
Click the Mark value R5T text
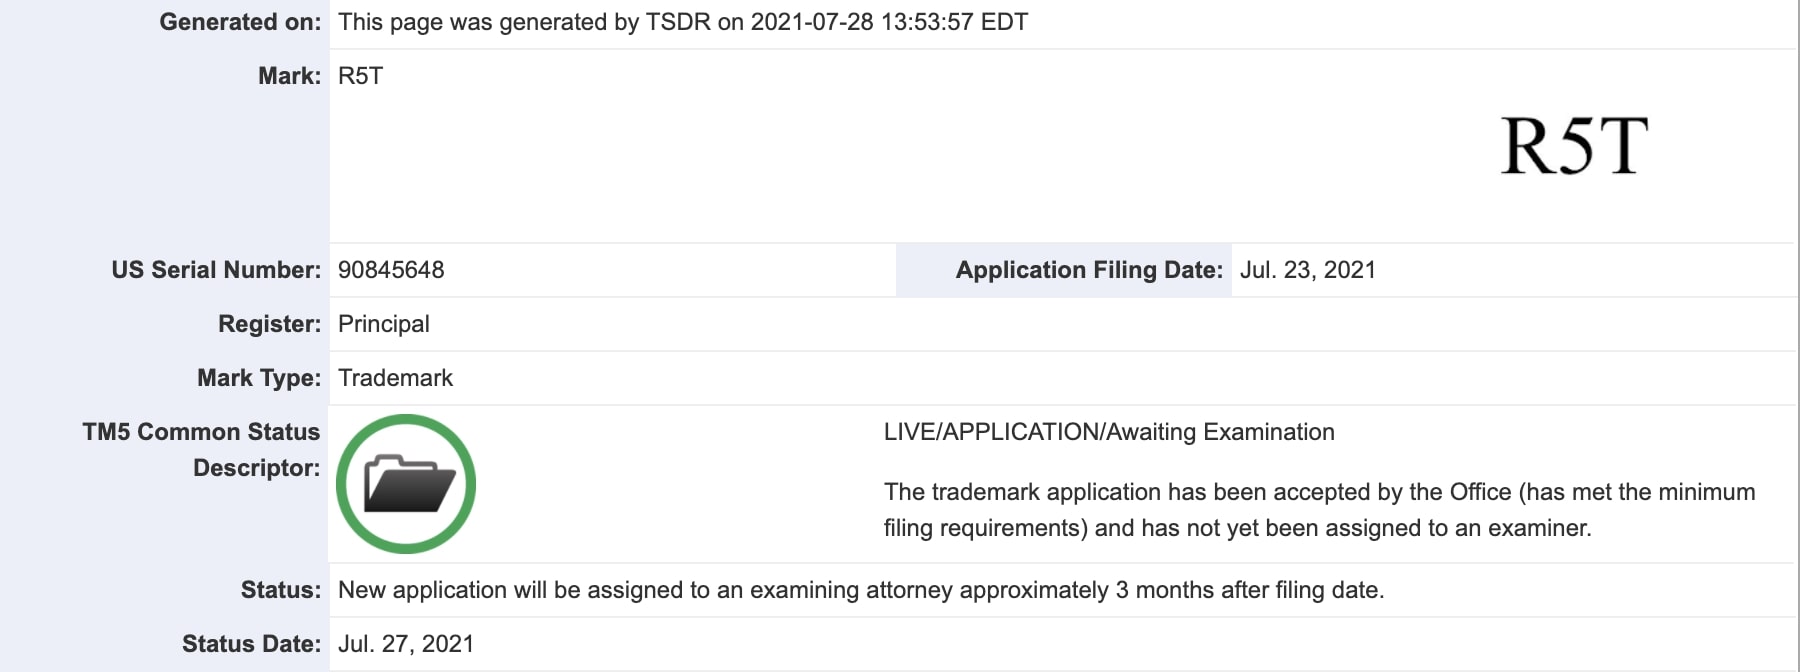pos(360,76)
